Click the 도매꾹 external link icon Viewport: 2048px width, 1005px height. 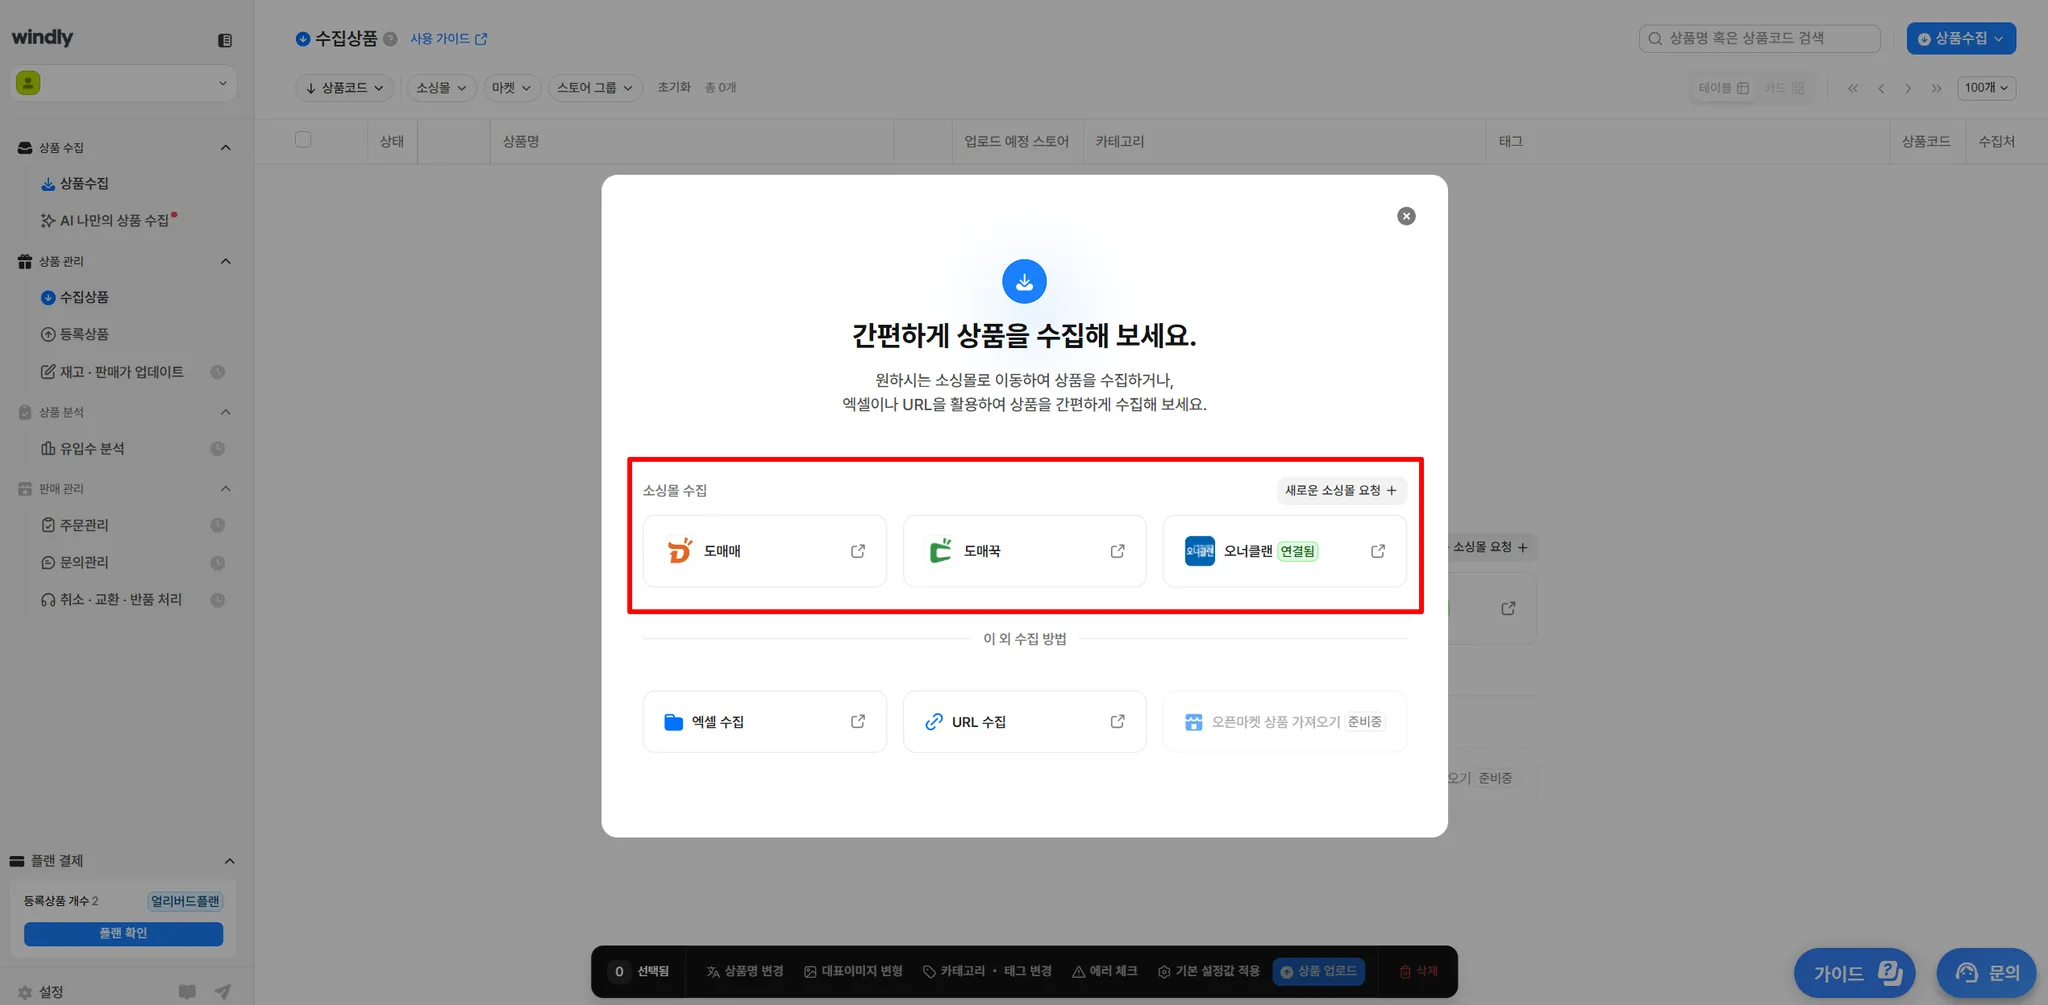pyautogui.click(x=1118, y=551)
